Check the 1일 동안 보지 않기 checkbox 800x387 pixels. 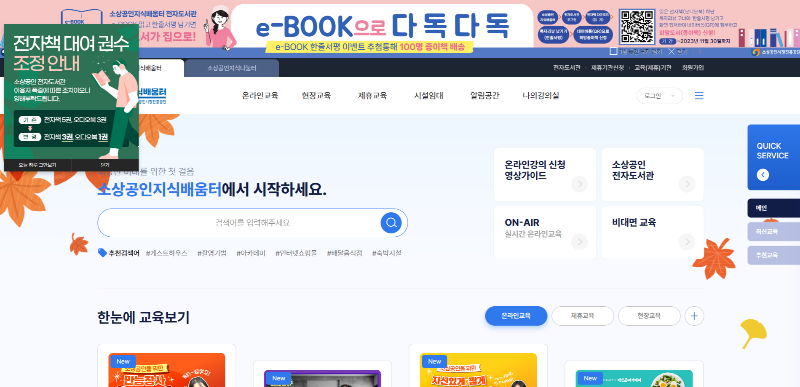(613, 51)
